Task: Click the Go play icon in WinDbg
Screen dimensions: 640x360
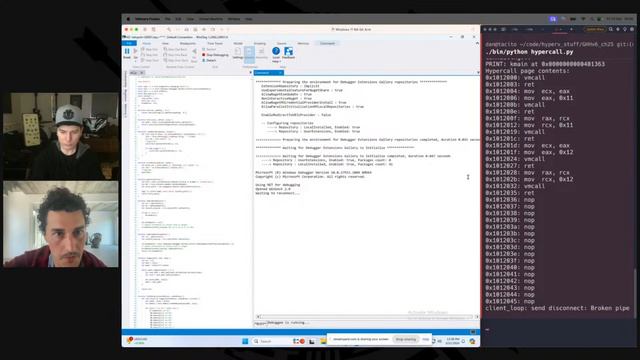Action: coord(136,51)
